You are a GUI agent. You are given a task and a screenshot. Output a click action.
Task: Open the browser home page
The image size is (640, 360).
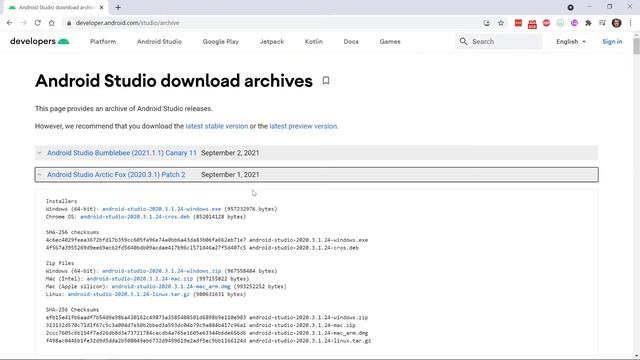51,23
